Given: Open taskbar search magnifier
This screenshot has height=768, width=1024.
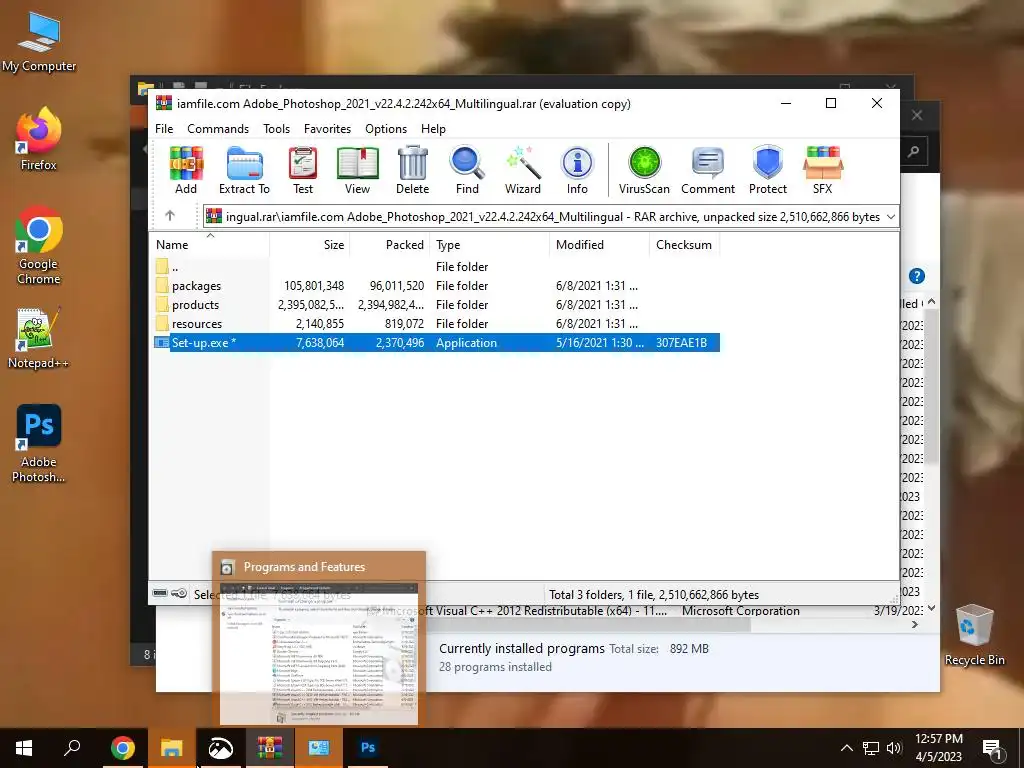Looking at the screenshot, I should pyautogui.click(x=72, y=747).
